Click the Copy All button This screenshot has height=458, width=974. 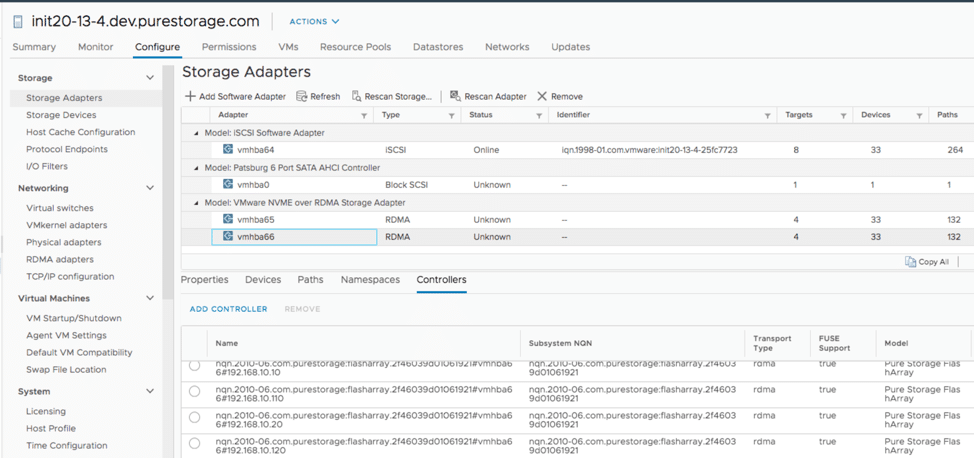coord(927,262)
